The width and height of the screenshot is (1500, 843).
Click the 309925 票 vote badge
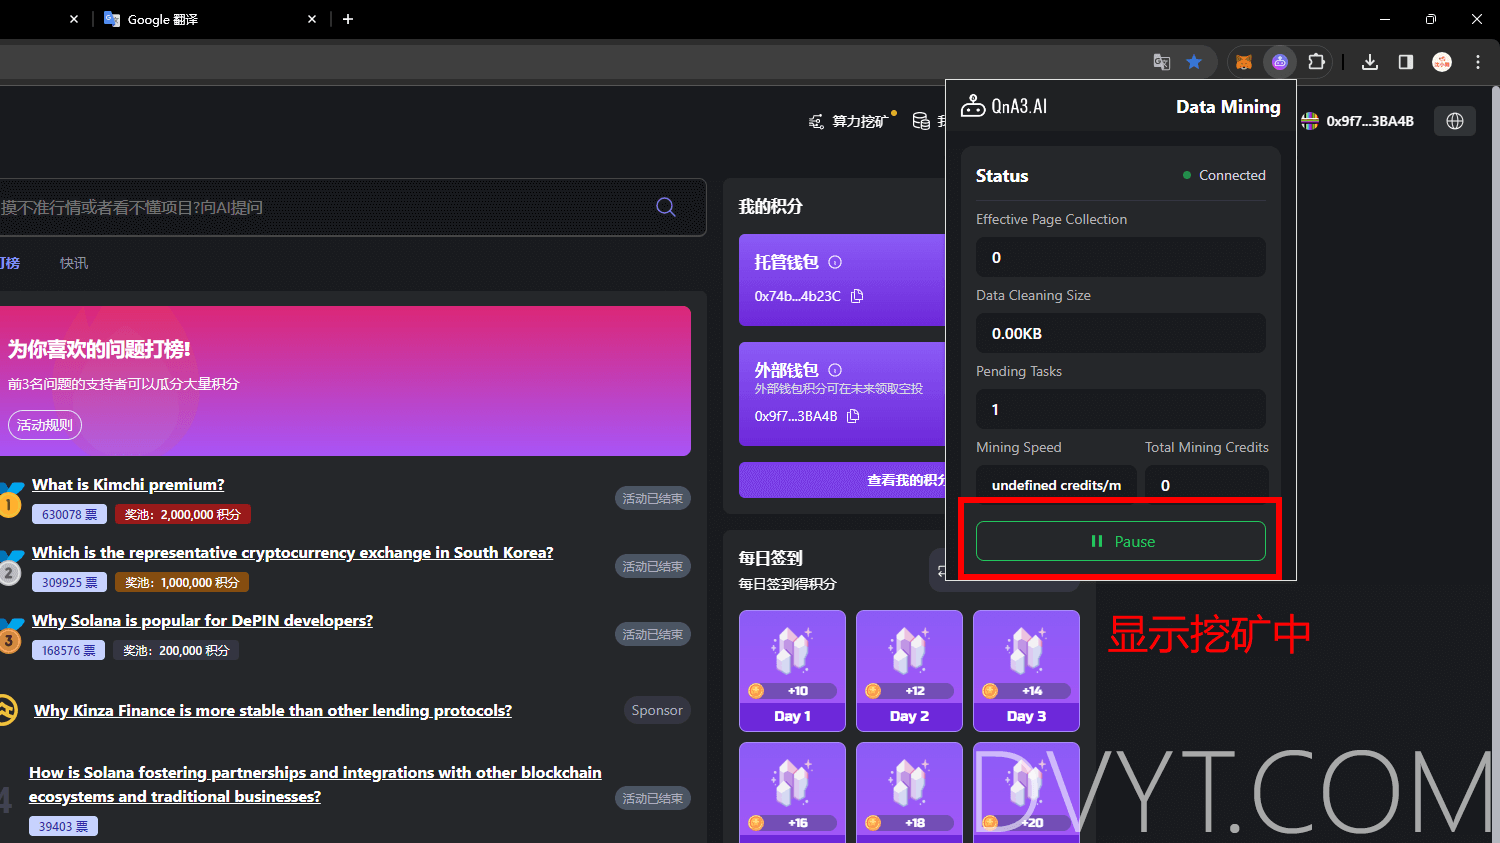70,582
